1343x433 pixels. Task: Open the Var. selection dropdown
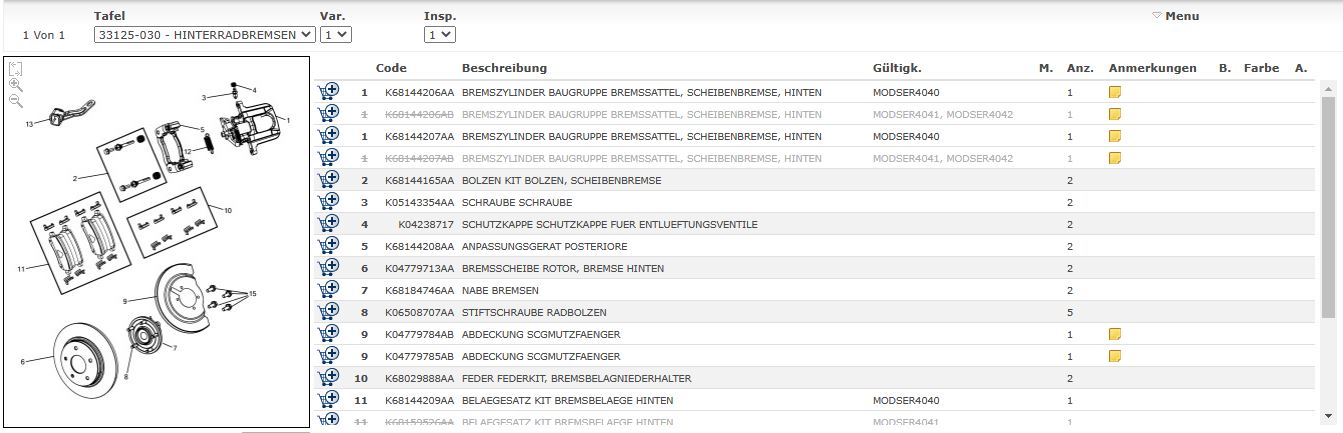coord(336,34)
